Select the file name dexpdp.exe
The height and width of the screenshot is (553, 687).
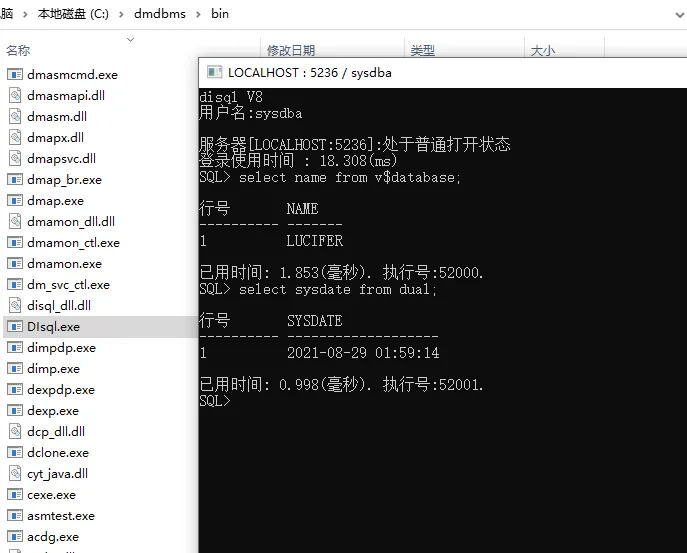coord(61,390)
